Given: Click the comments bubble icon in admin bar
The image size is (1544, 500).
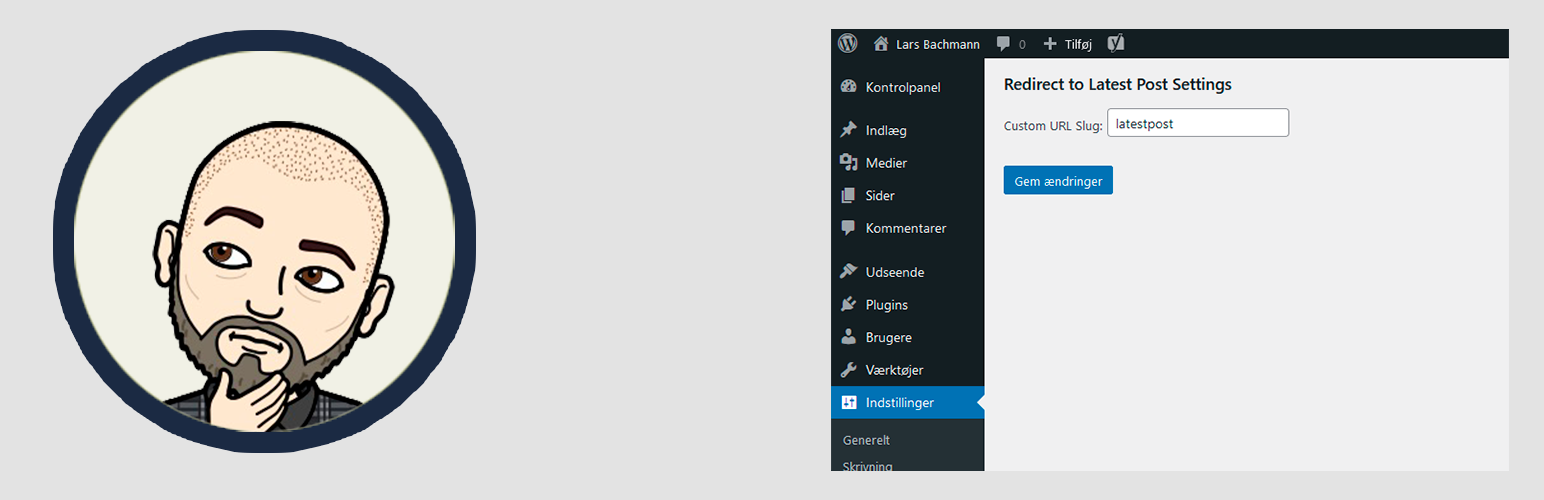Looking at the screenshot, I should click(1004, 44).
